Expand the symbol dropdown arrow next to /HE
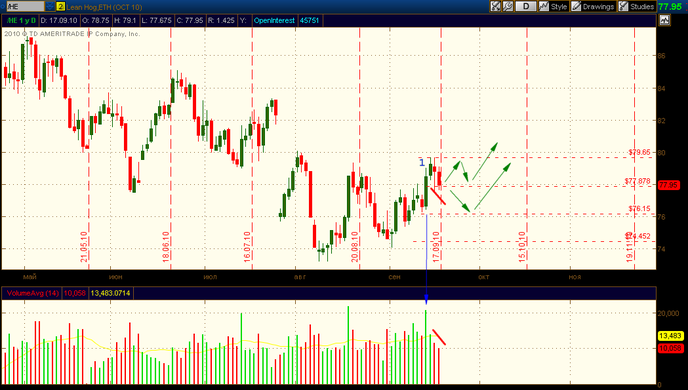The width and height of the screenshot is (688, 390). tap(50, 7)
